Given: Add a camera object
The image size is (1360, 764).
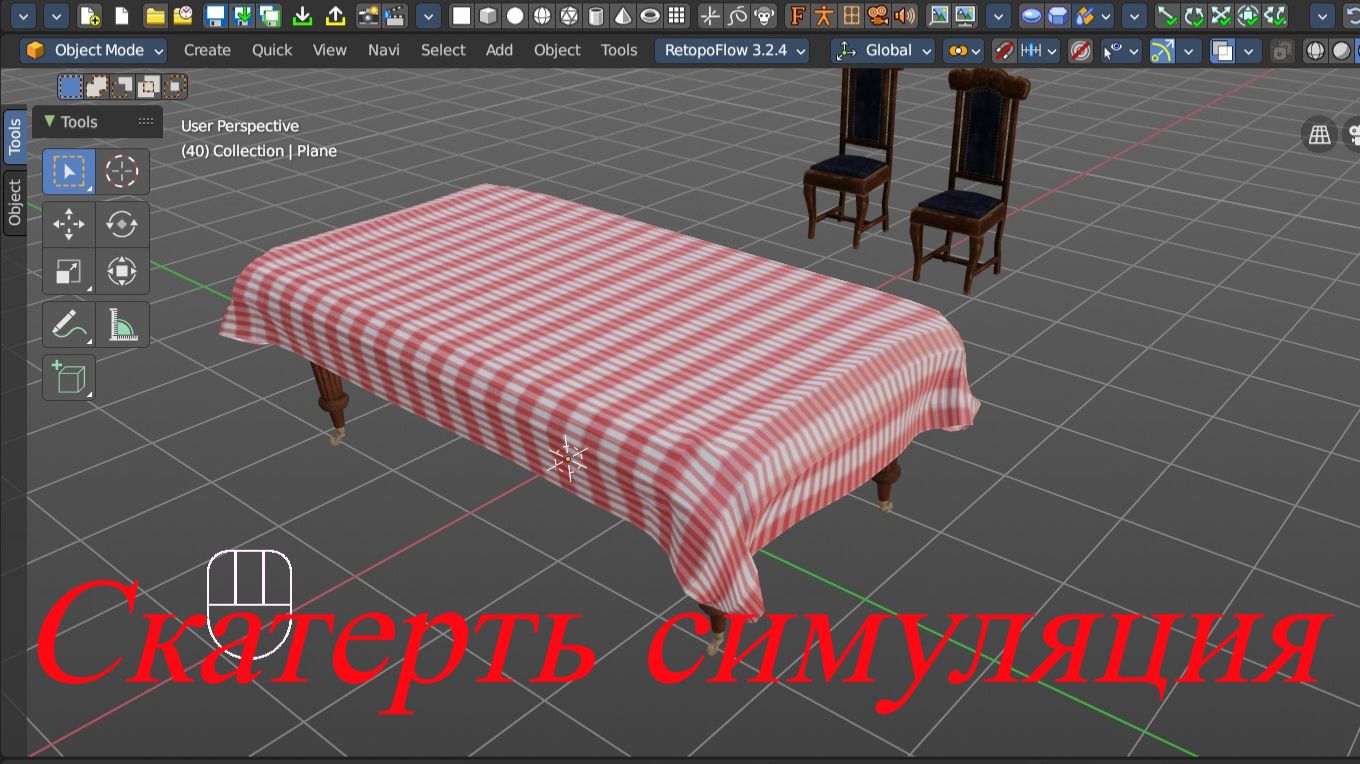Looking at the screenshot, I should click(x=878, y=16).
